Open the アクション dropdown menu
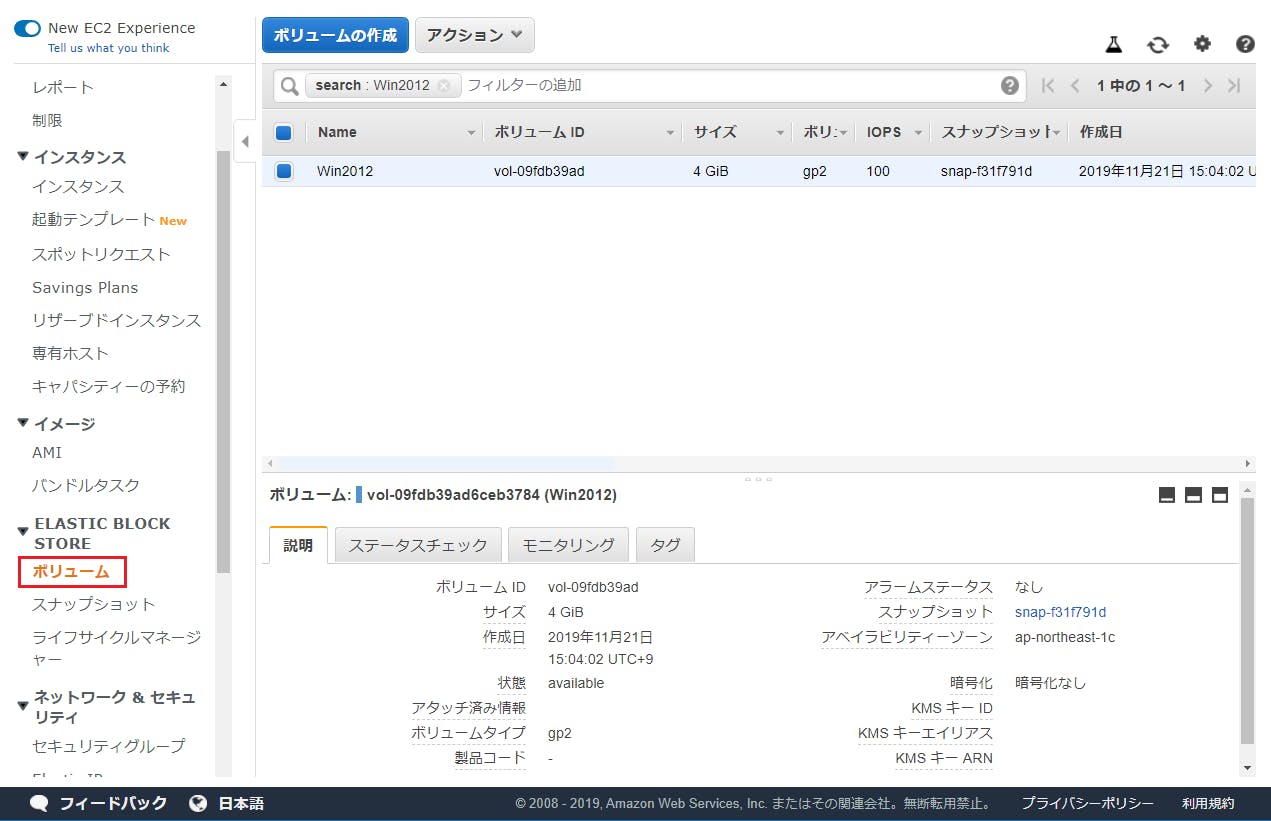 tap(475, 35)
